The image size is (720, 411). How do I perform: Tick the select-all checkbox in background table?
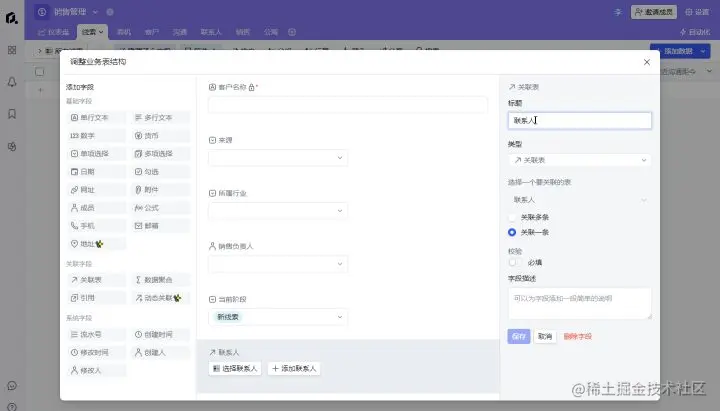coord(40,72)
